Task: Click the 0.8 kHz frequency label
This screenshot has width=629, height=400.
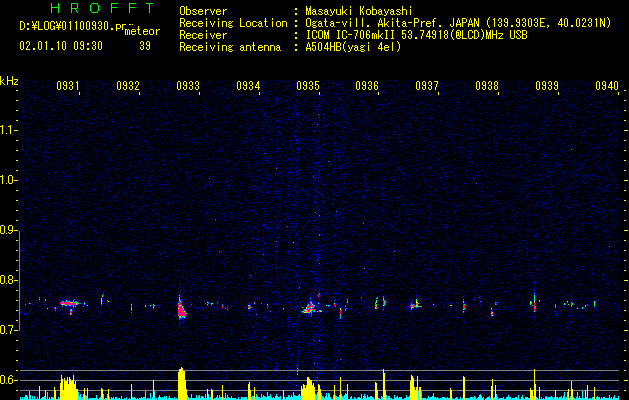Action: point(8,280)
